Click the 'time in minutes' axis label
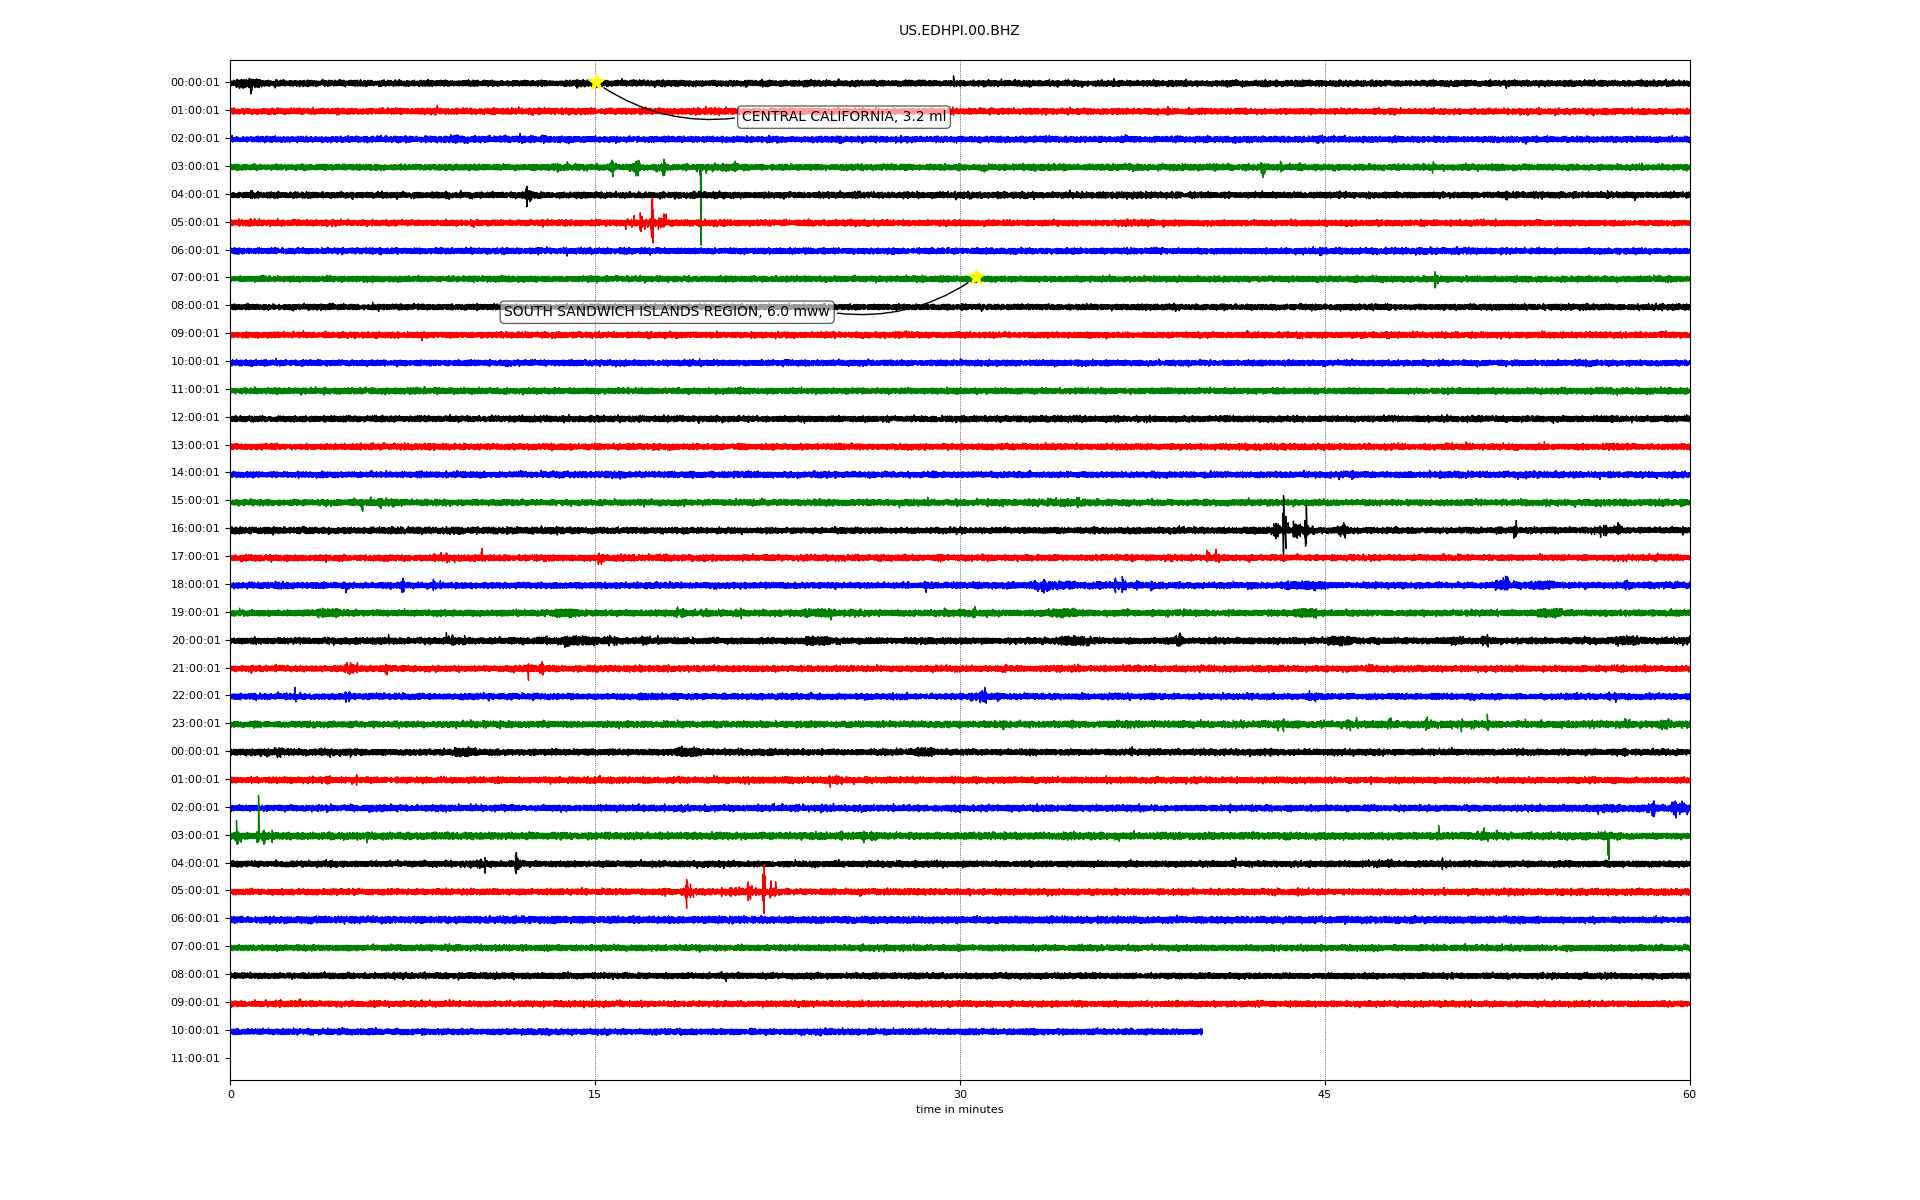 (959, 1110)
